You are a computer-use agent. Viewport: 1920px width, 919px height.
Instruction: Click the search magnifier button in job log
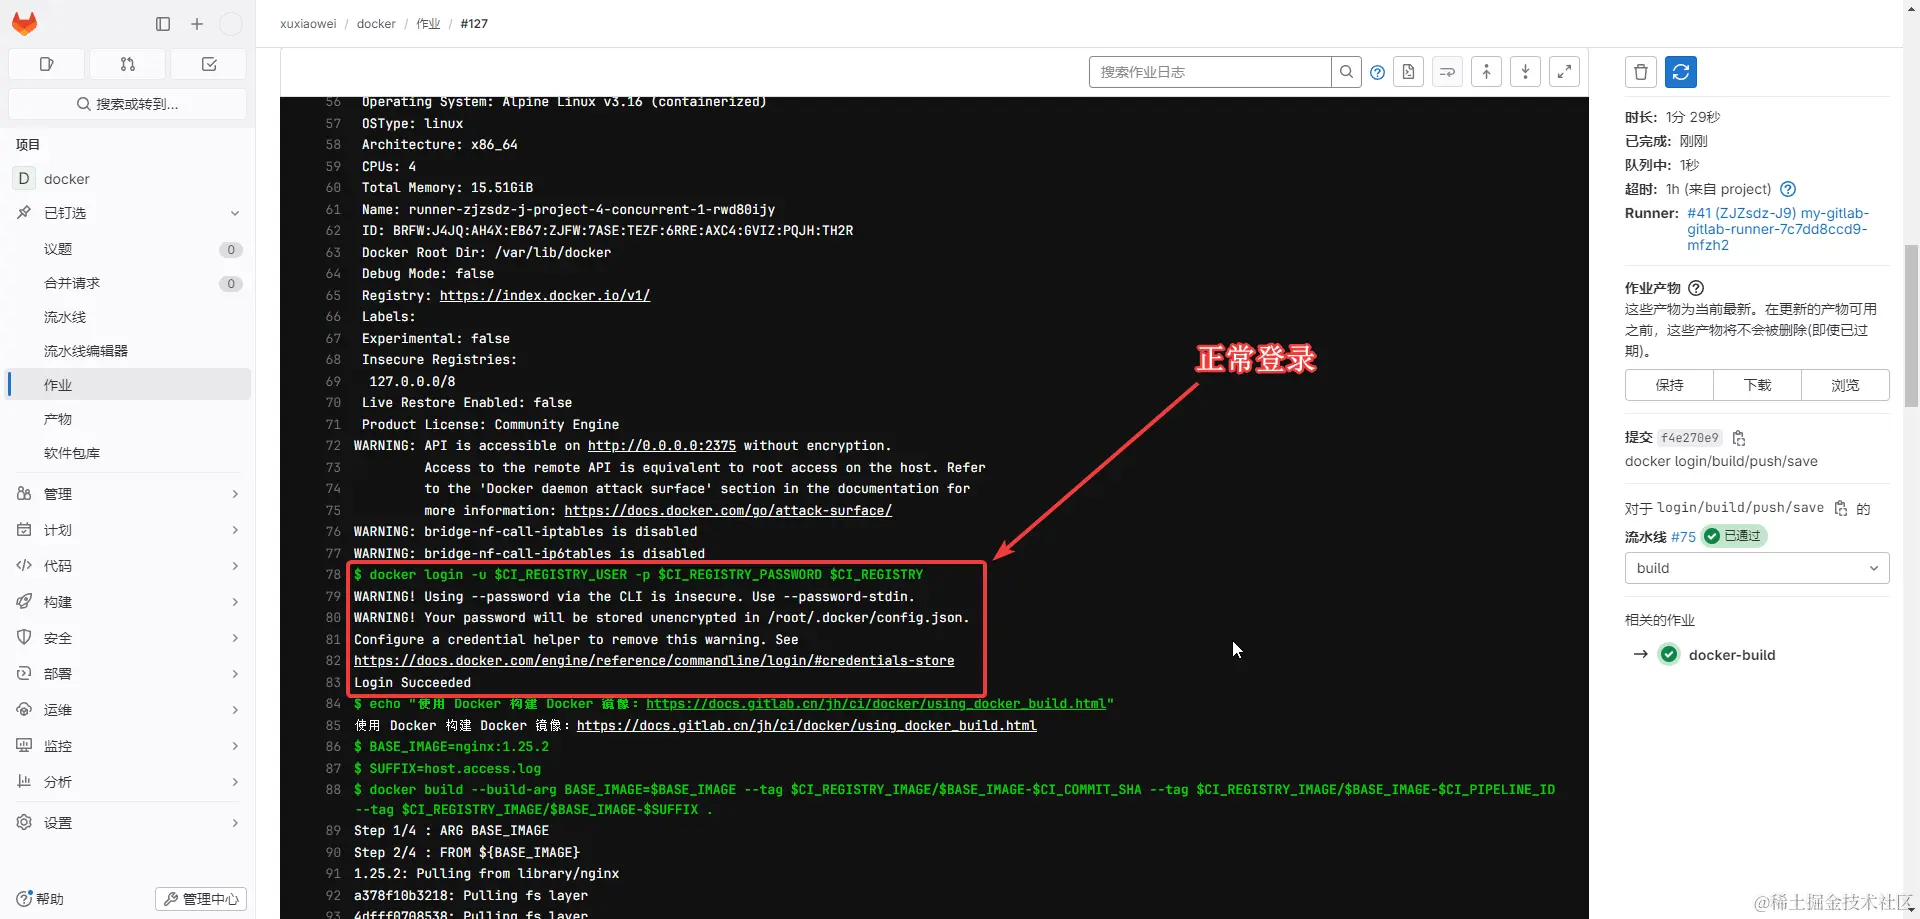1347,72
